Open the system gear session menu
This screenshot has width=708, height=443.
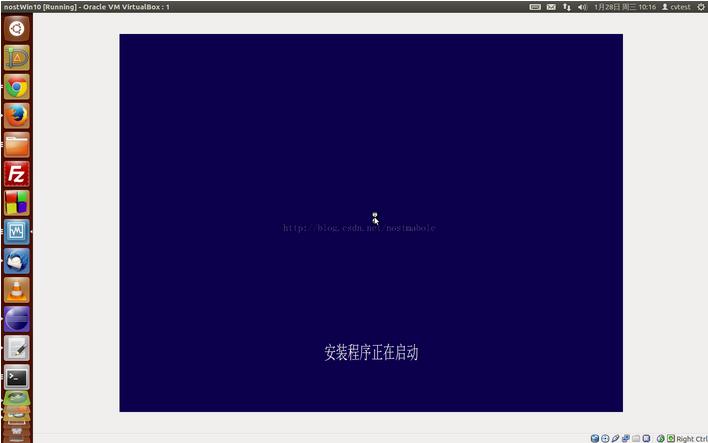click(x=701, y=7)
